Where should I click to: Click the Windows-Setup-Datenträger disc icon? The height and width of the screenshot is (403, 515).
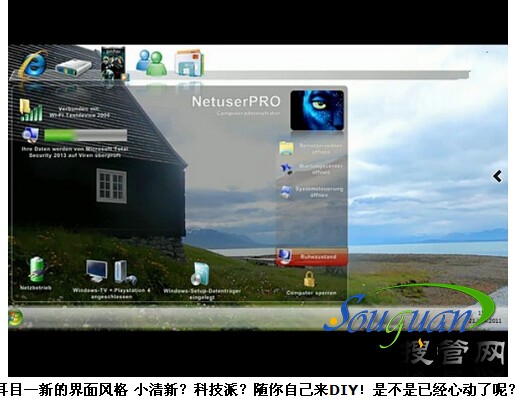coord(200,274)
